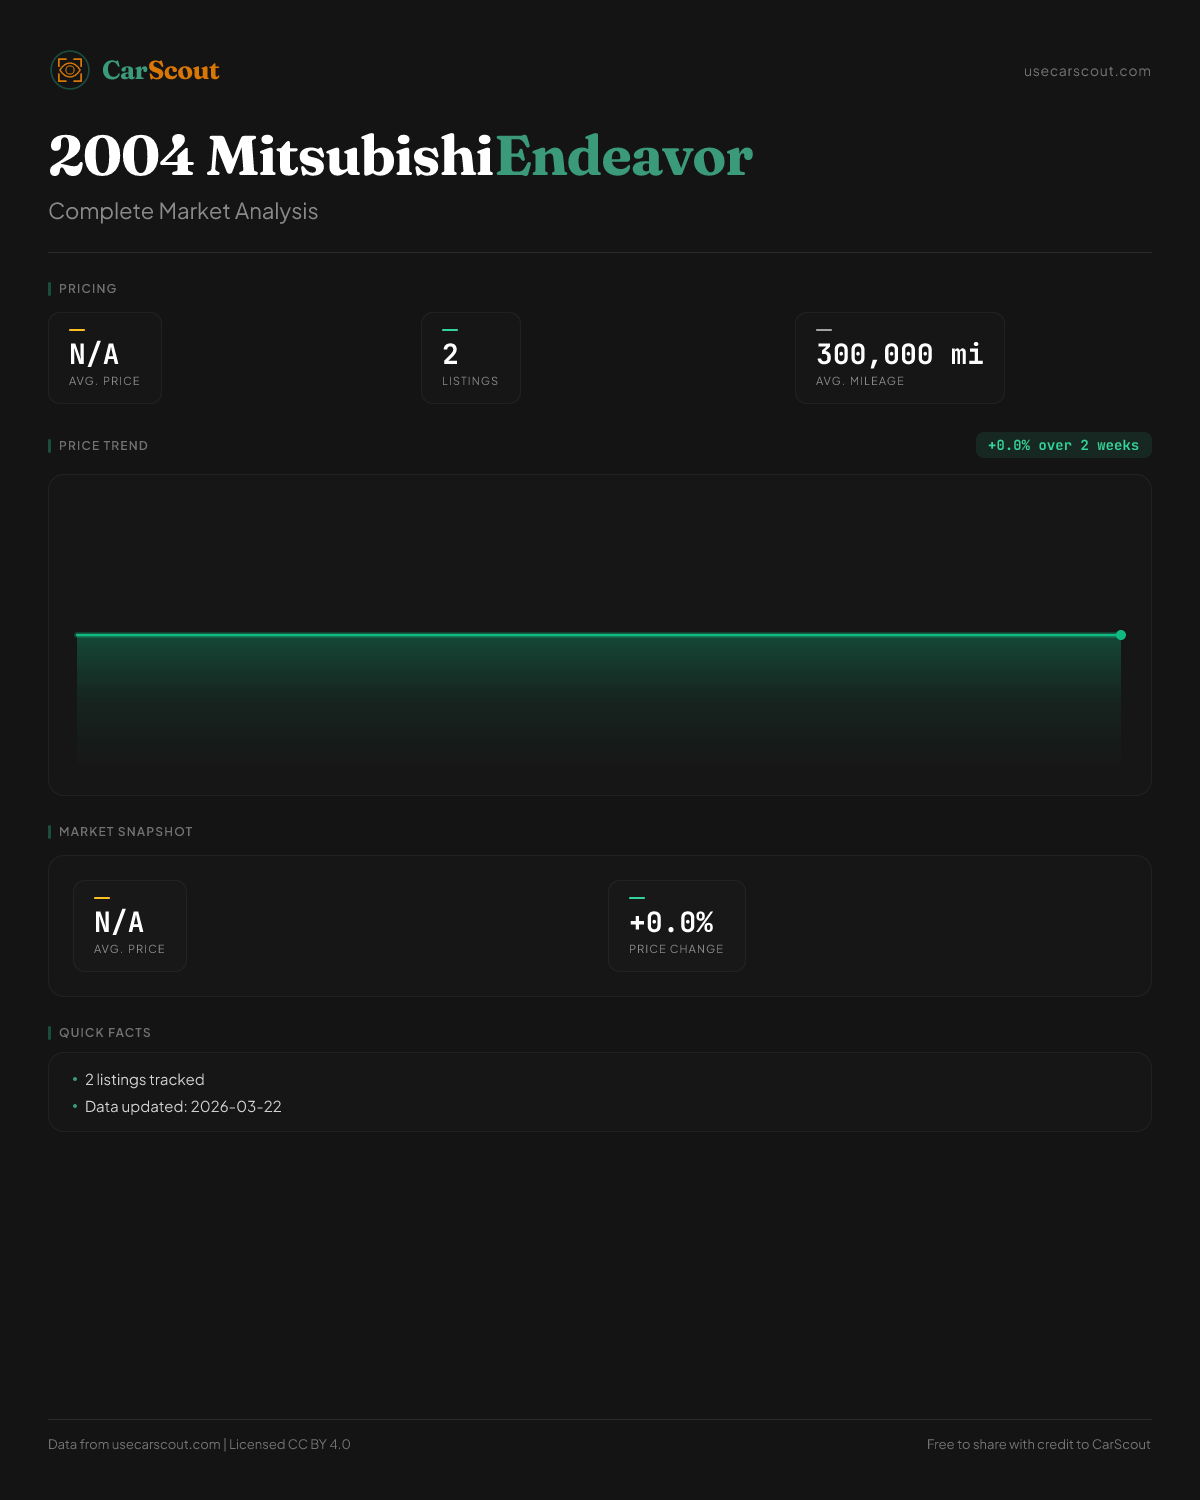Click the +0.0% Price Change card
Screen dimensions: 1200x1500
(x=676, y=926)
